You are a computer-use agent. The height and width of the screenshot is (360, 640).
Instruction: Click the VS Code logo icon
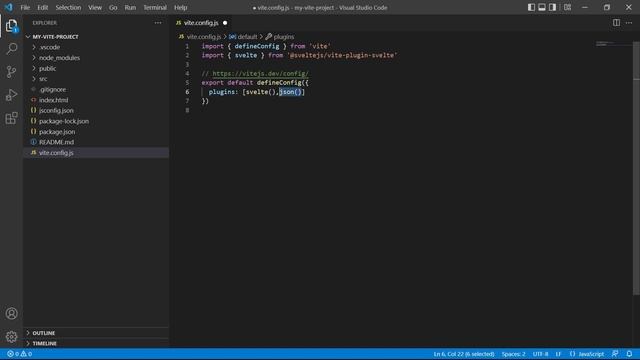[x=9, y=7]
